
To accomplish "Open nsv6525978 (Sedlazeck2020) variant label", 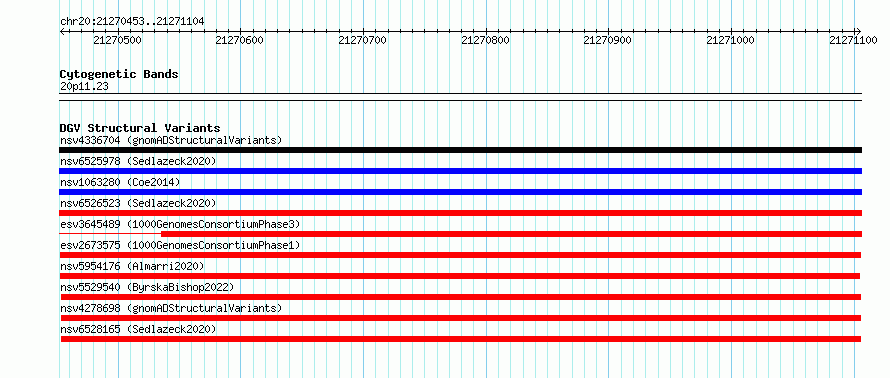I will pos(138,161).
